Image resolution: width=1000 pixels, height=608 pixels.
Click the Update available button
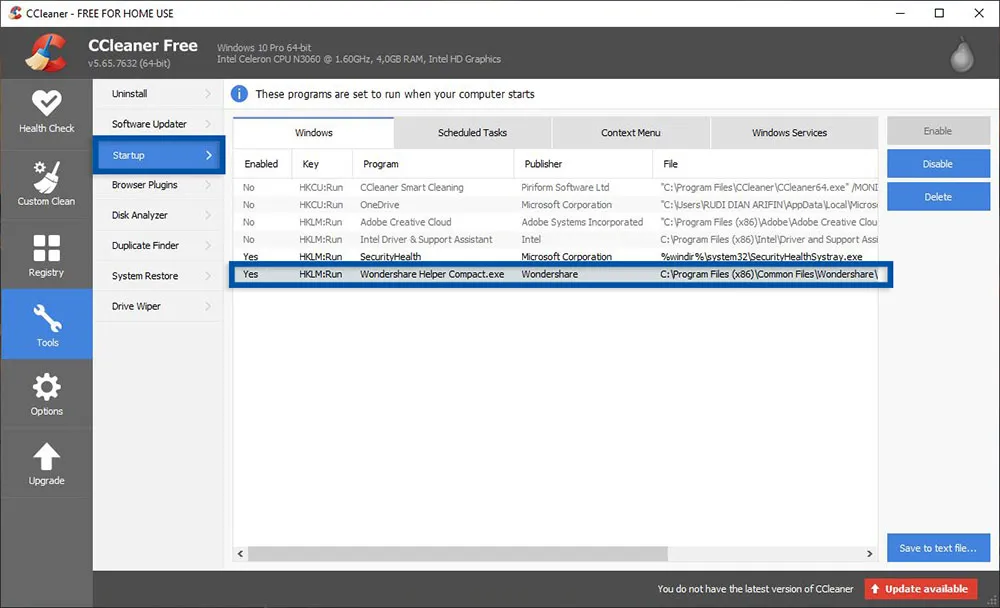(x=920, y=589)
